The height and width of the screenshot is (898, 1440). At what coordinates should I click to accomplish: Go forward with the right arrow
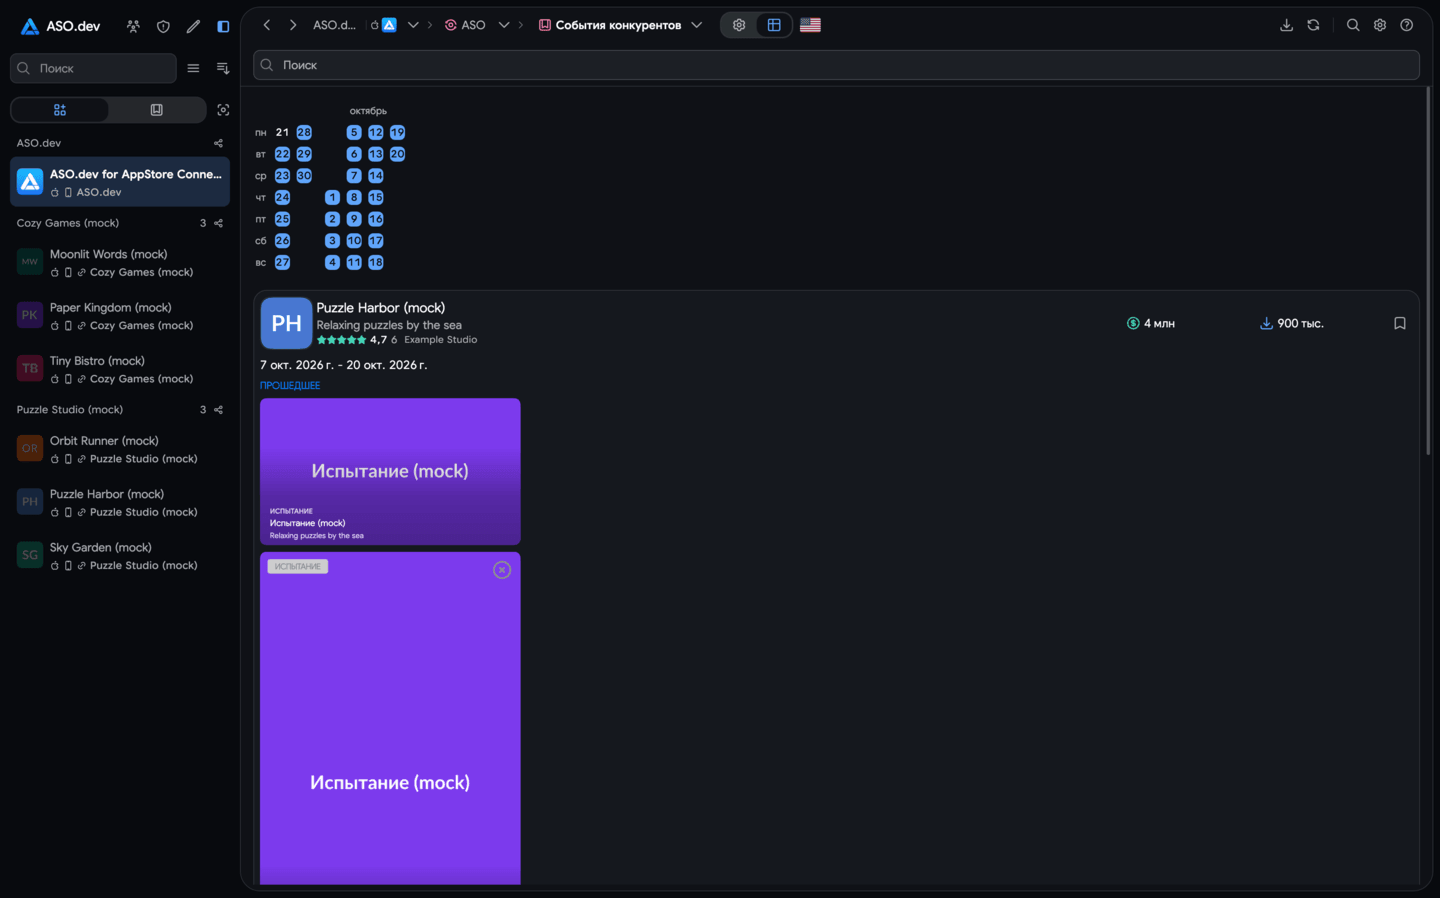(x=293, y=25)
